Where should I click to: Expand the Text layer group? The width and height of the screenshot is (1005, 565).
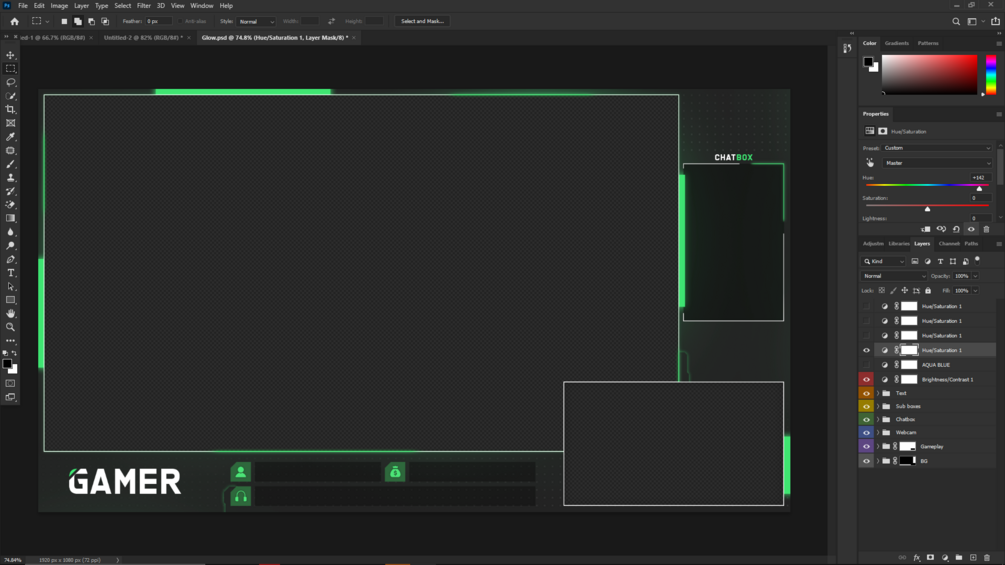(x=878, y=393)
